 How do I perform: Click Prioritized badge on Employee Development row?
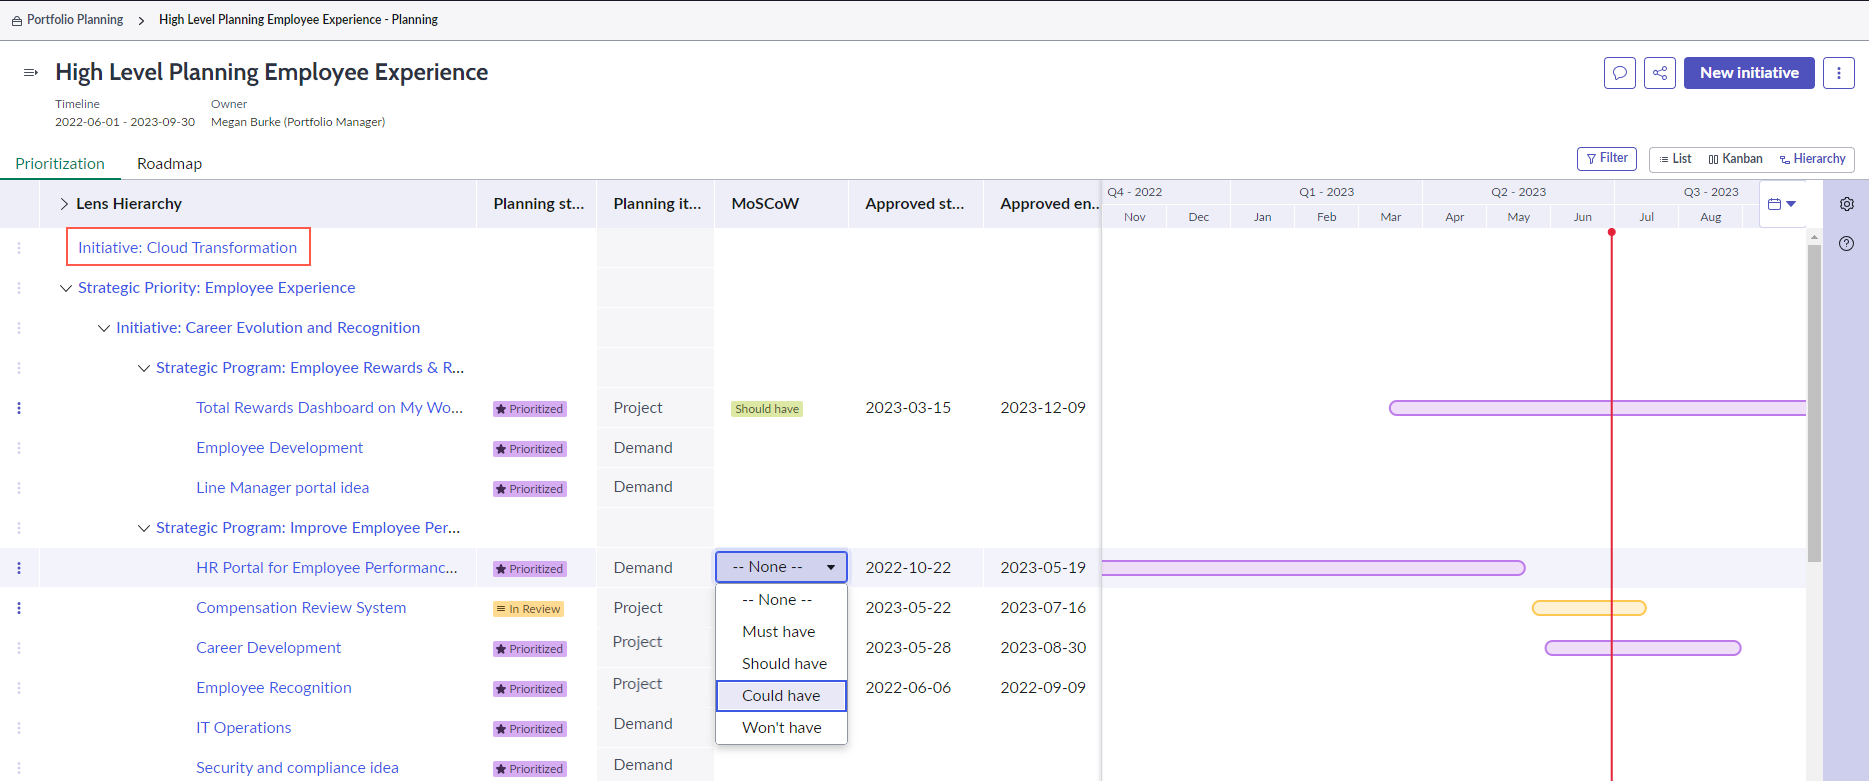530,449
